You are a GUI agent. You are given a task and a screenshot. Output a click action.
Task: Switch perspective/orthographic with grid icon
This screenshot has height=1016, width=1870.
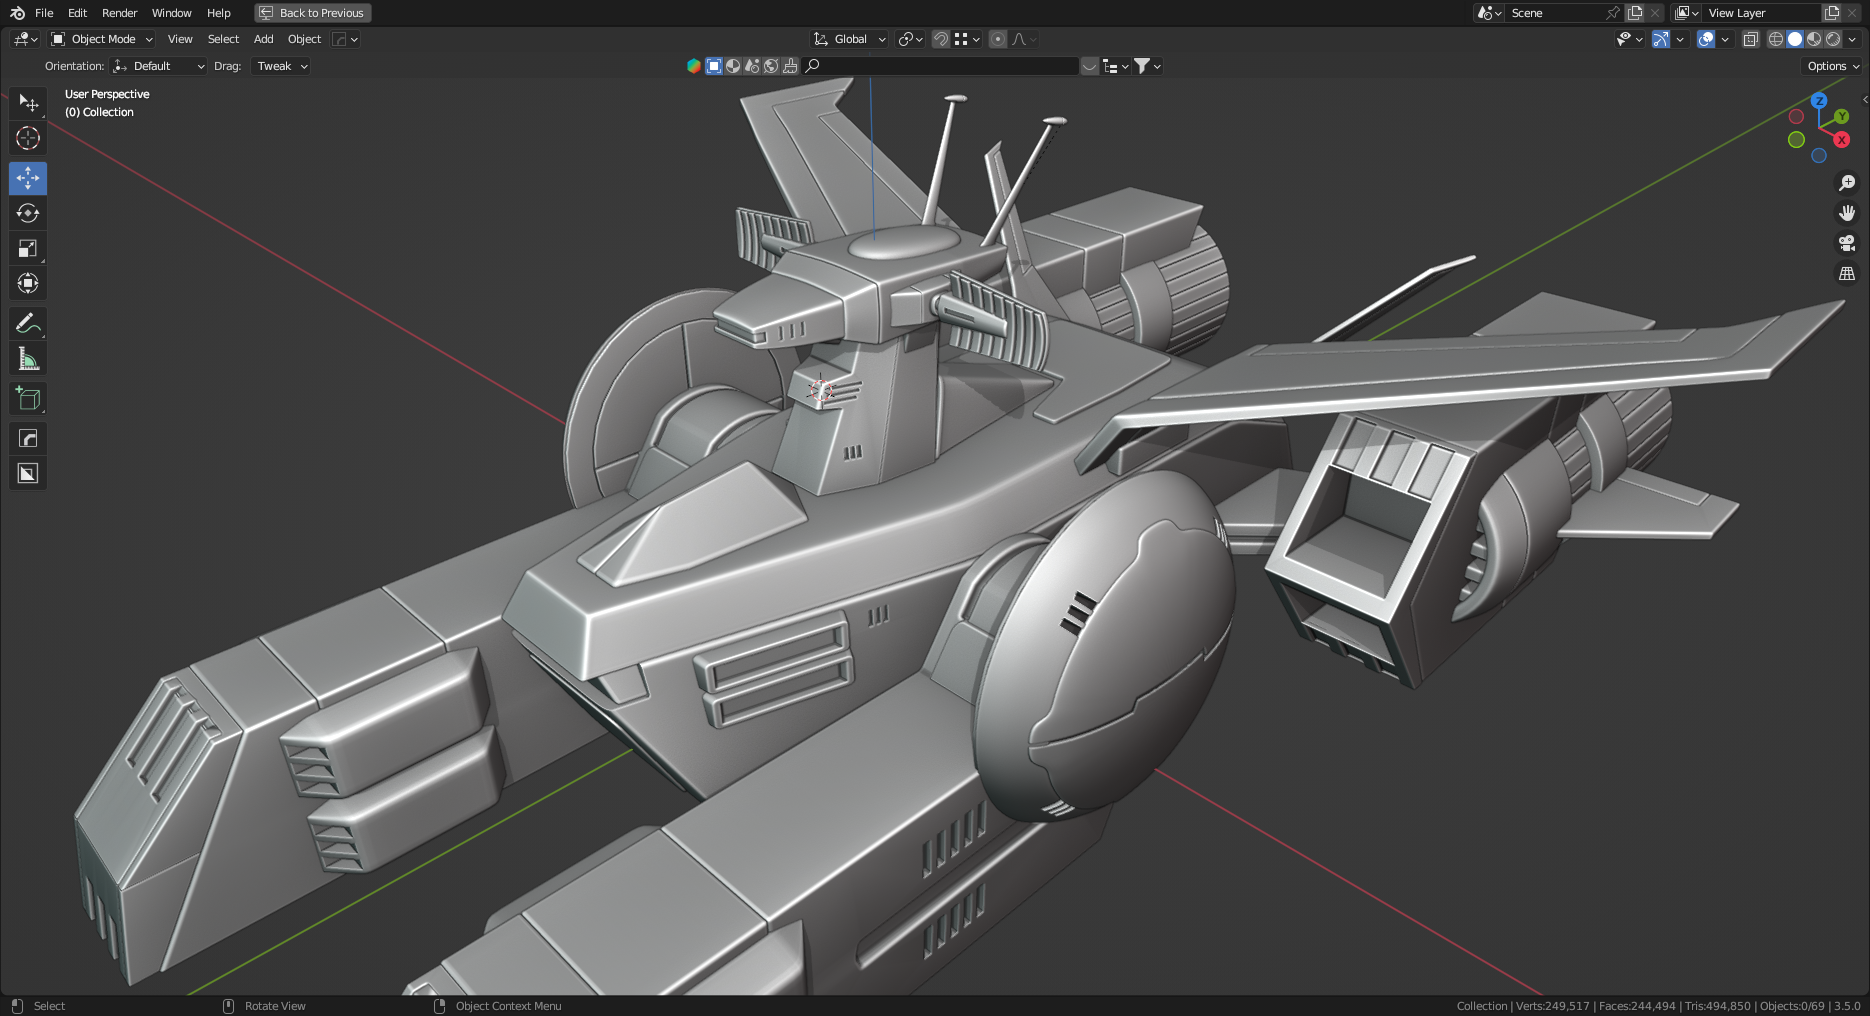[1847, 273]
